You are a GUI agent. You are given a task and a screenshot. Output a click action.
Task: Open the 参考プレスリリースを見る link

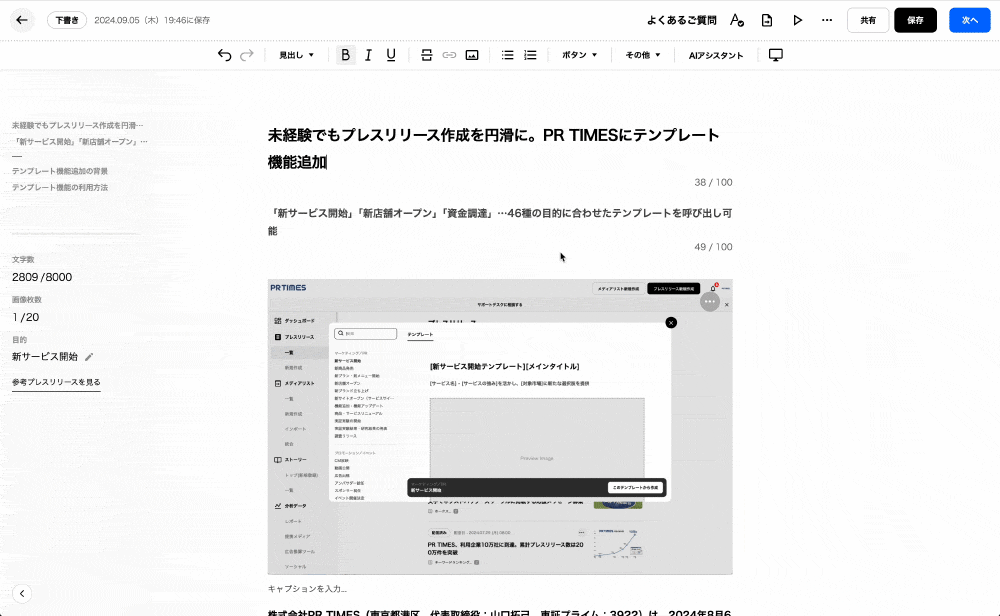[56, 382]
